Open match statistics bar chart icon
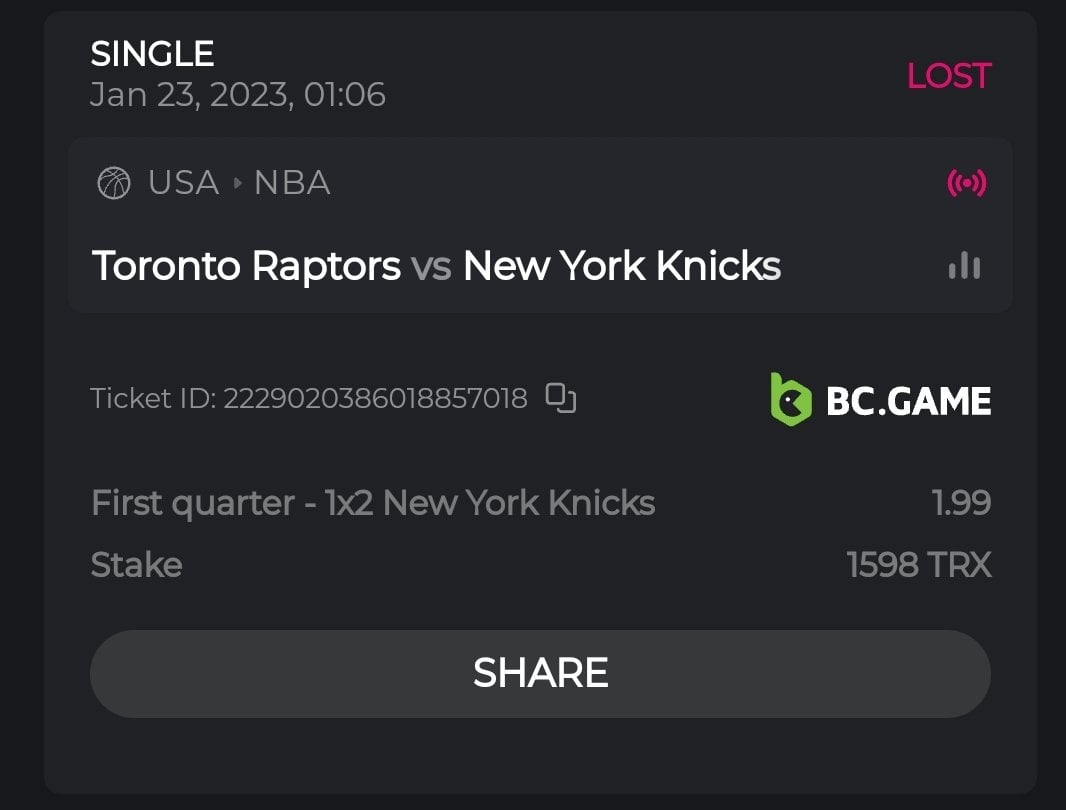This screenshot has height=810, width=1066. tap(964, 266)
